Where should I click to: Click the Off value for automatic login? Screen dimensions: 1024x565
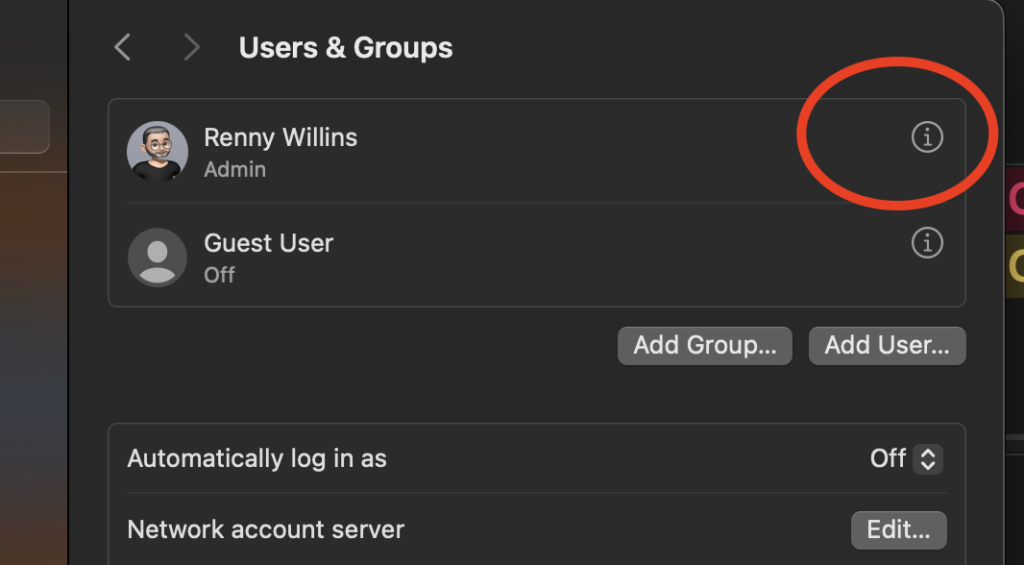click(888, 459)
